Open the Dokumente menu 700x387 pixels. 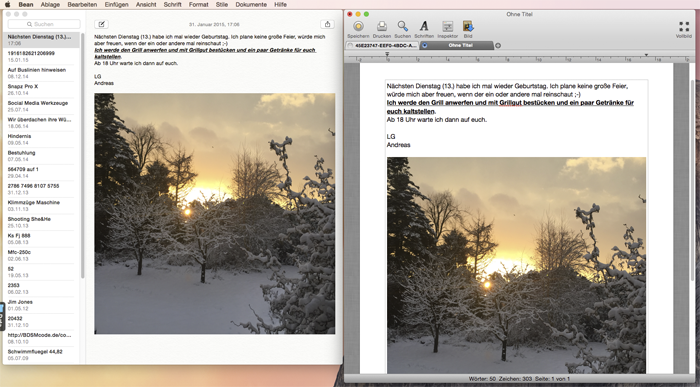click(x=251, y=4)
